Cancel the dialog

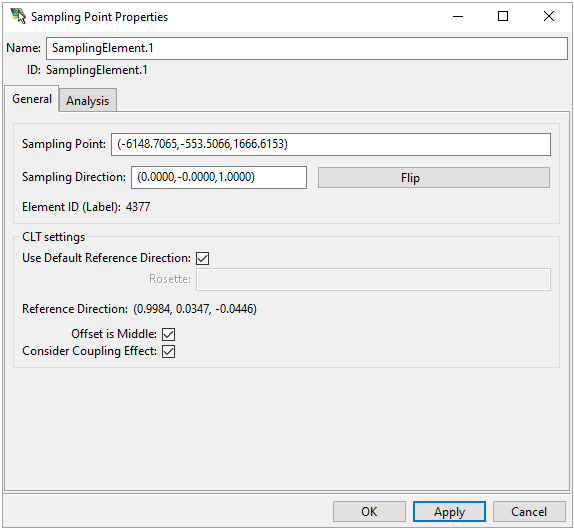529,512
